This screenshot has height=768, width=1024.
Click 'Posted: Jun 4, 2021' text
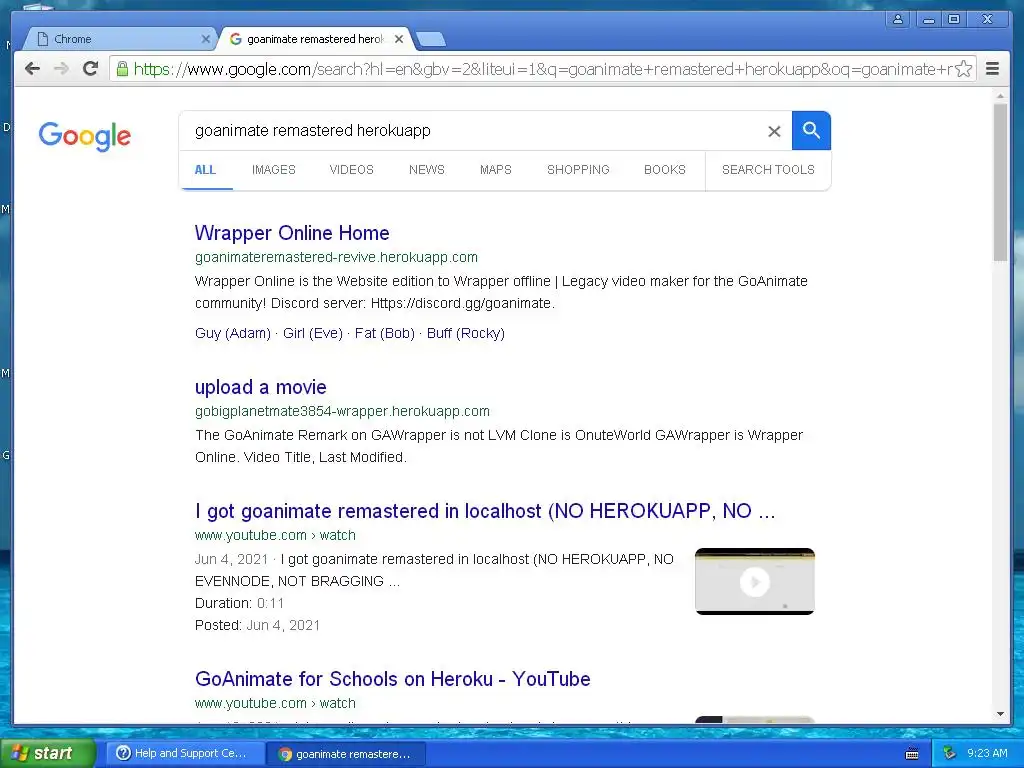point(257,626)
